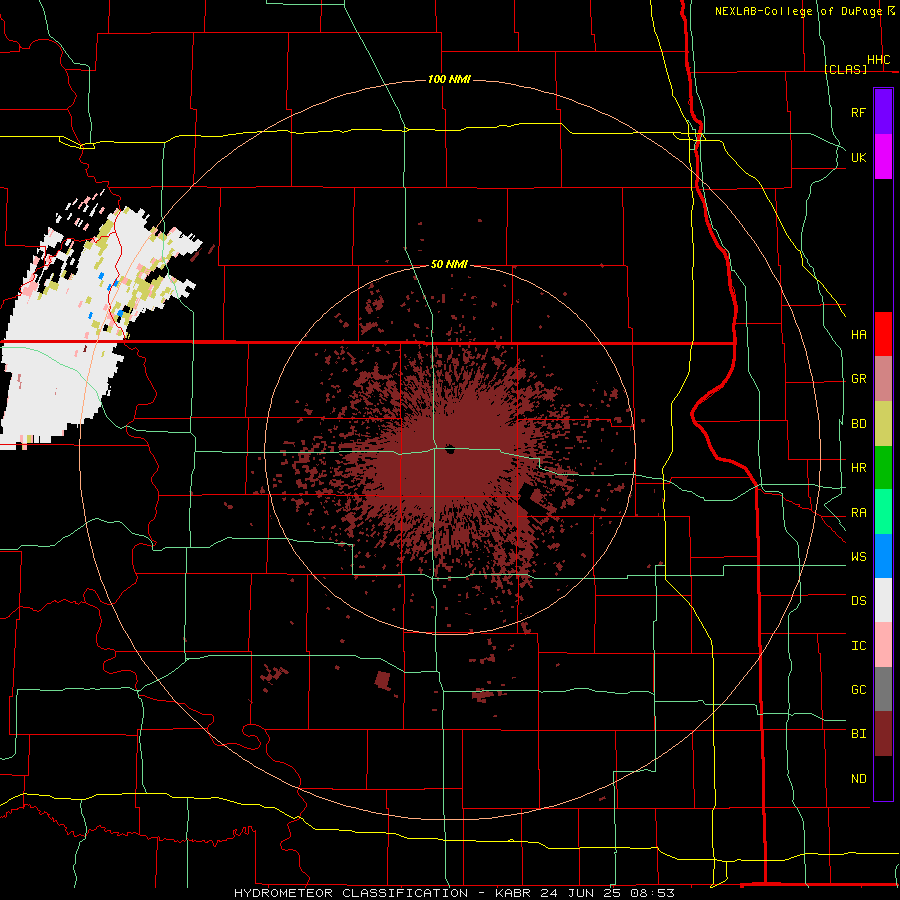Viewport: 900px width, 900px height.
Task: Click the "GR" legend label
Action: pos(858,379)
